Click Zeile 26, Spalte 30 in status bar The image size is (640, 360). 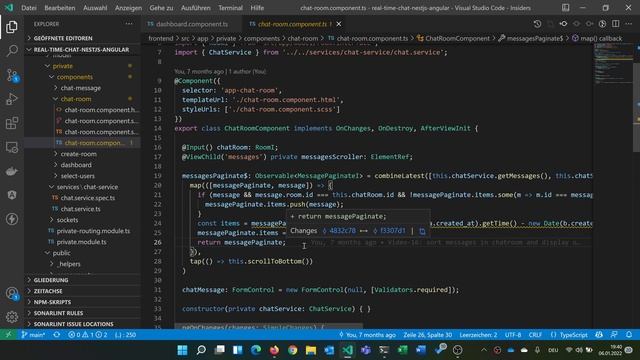(x=427, y=335)
